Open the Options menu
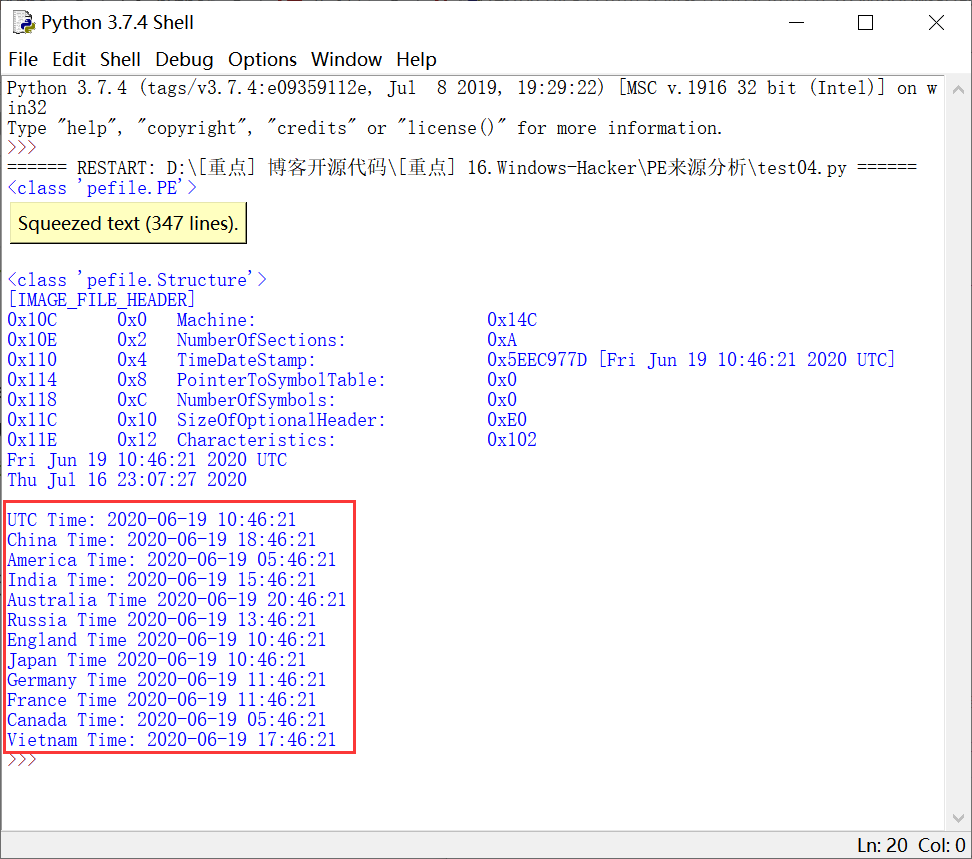The width and height of the screenshot is (972, 859). pos(262,59)
